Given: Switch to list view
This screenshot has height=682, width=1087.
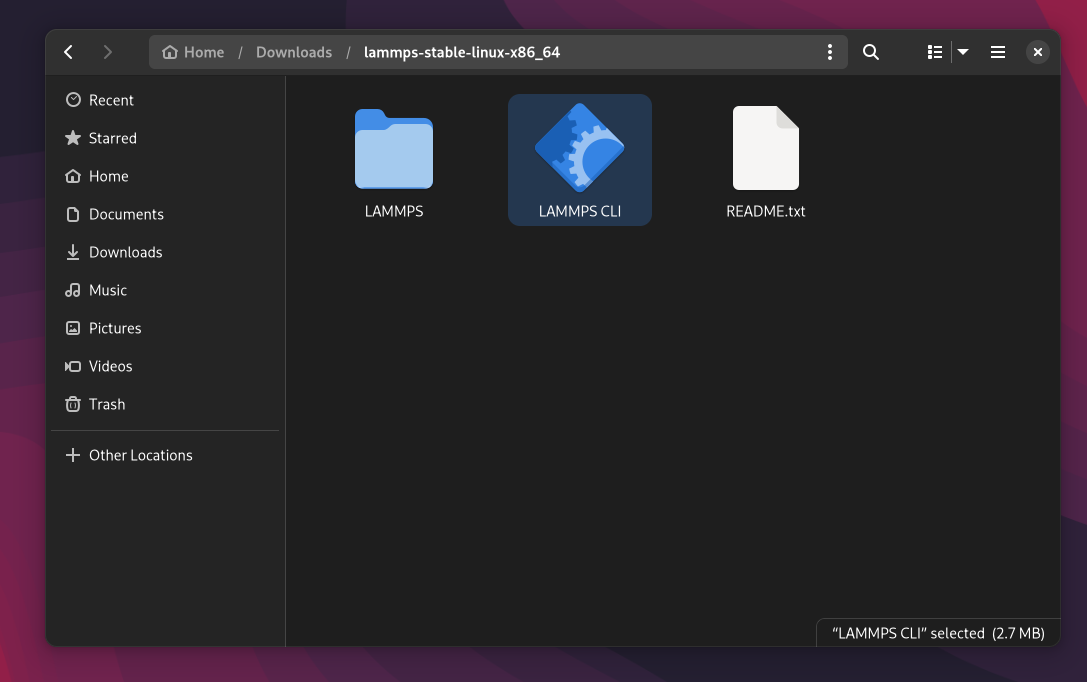Looking at the screenshot, I should (934, 52).
